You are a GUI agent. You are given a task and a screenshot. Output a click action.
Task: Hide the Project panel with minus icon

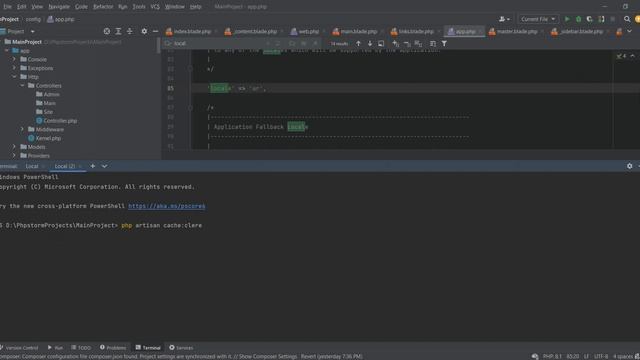(156, 31)
